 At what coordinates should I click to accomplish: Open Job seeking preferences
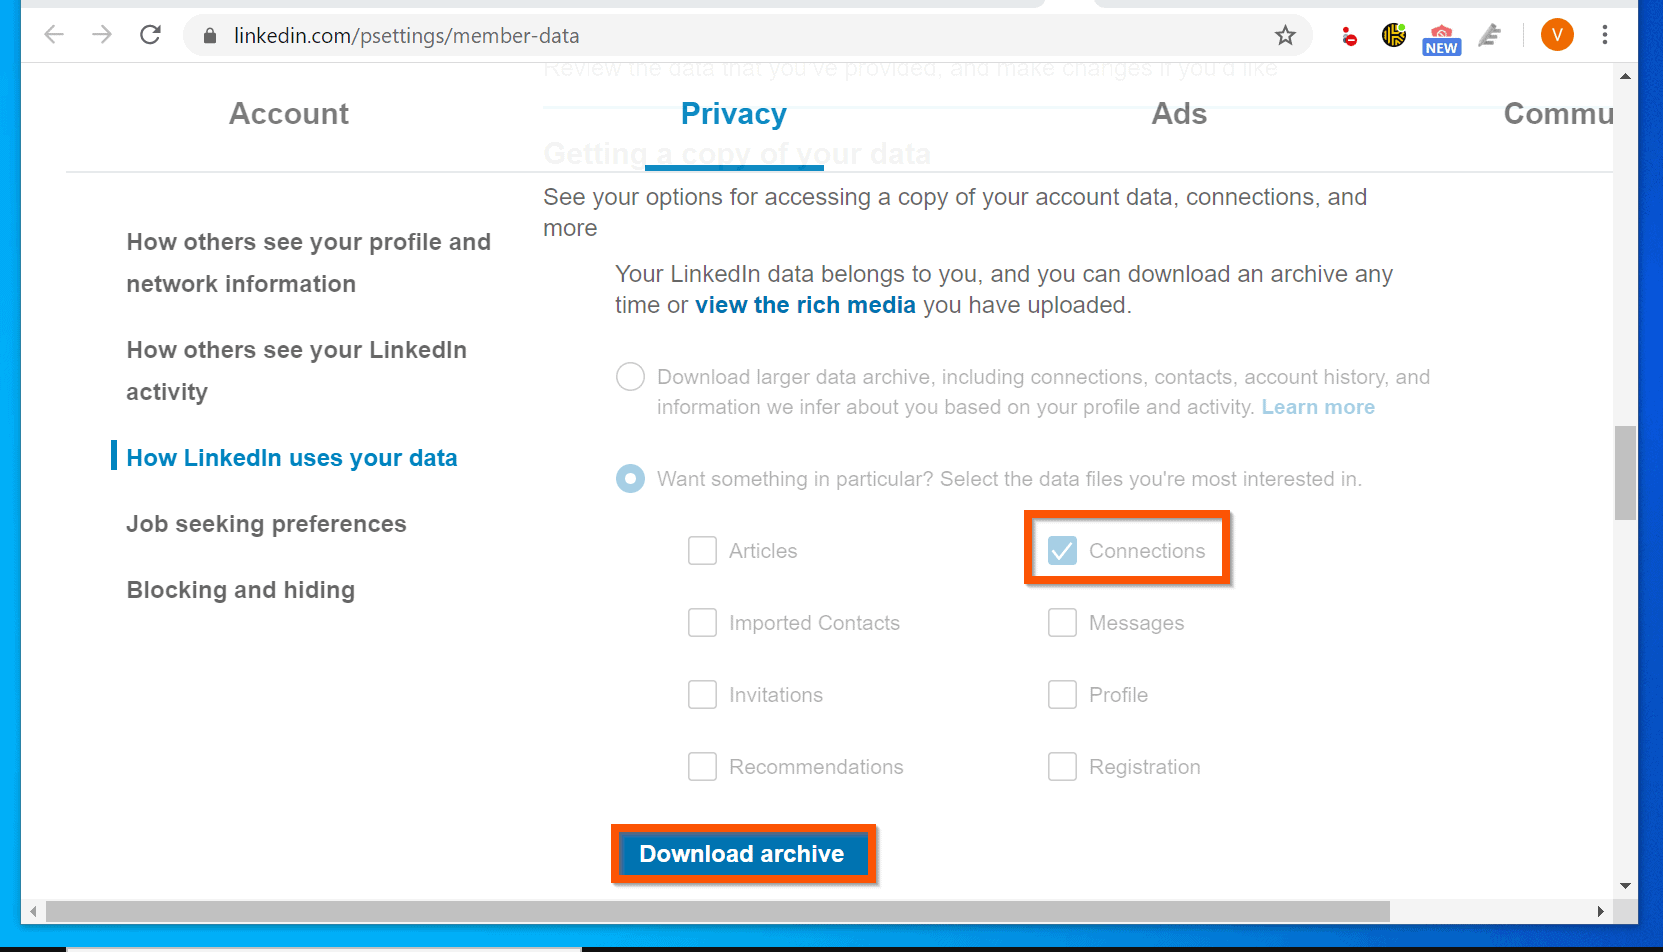pyautogui.click(x=266, y=523)
